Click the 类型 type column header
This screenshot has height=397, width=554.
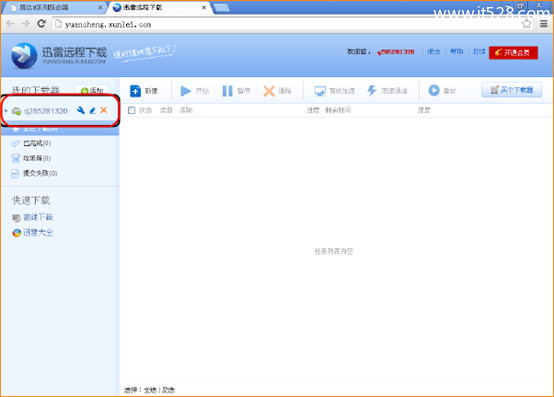[166, 110]
